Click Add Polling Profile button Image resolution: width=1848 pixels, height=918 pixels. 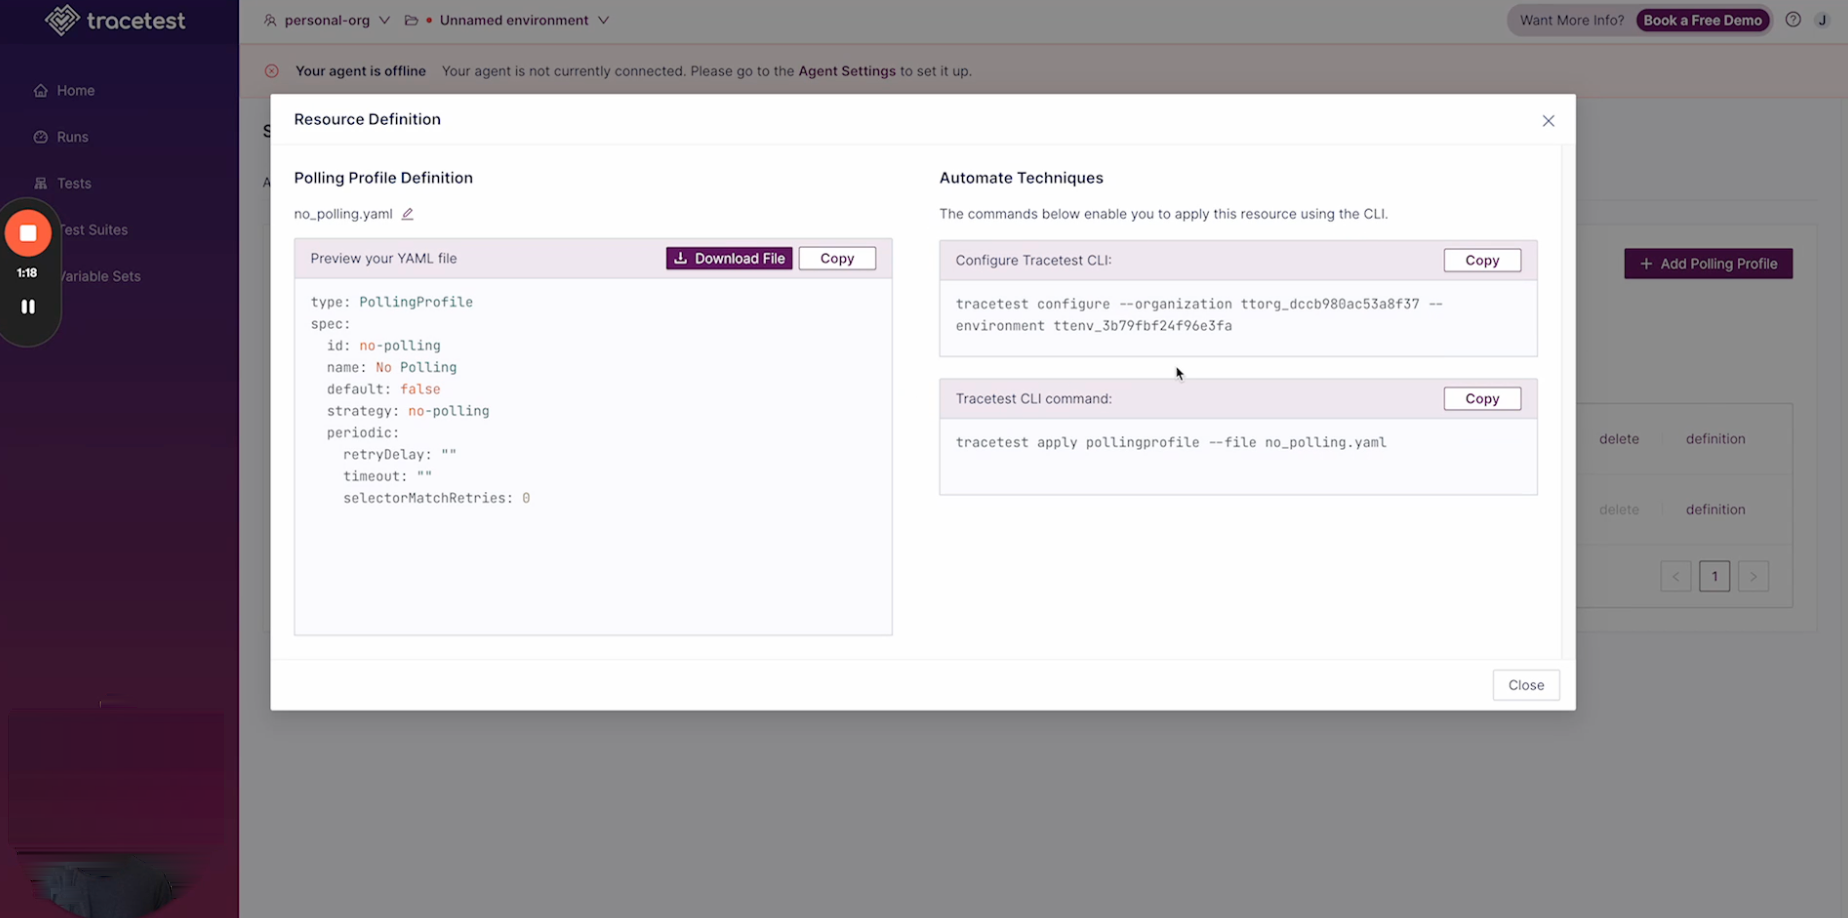[1708, 264]
